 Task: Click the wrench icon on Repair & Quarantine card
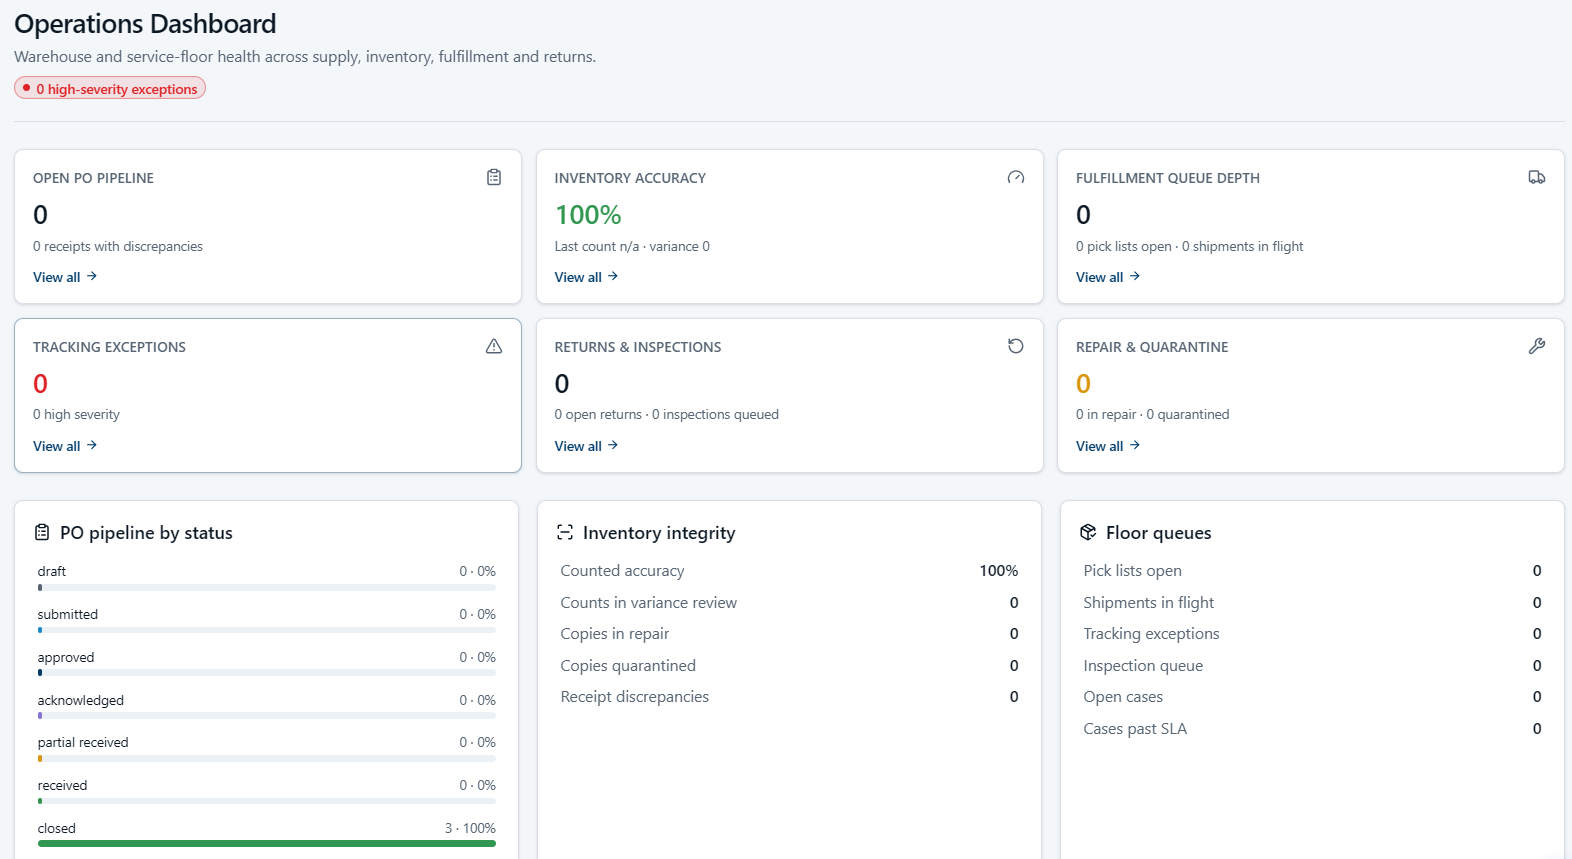click(1537, 346)
